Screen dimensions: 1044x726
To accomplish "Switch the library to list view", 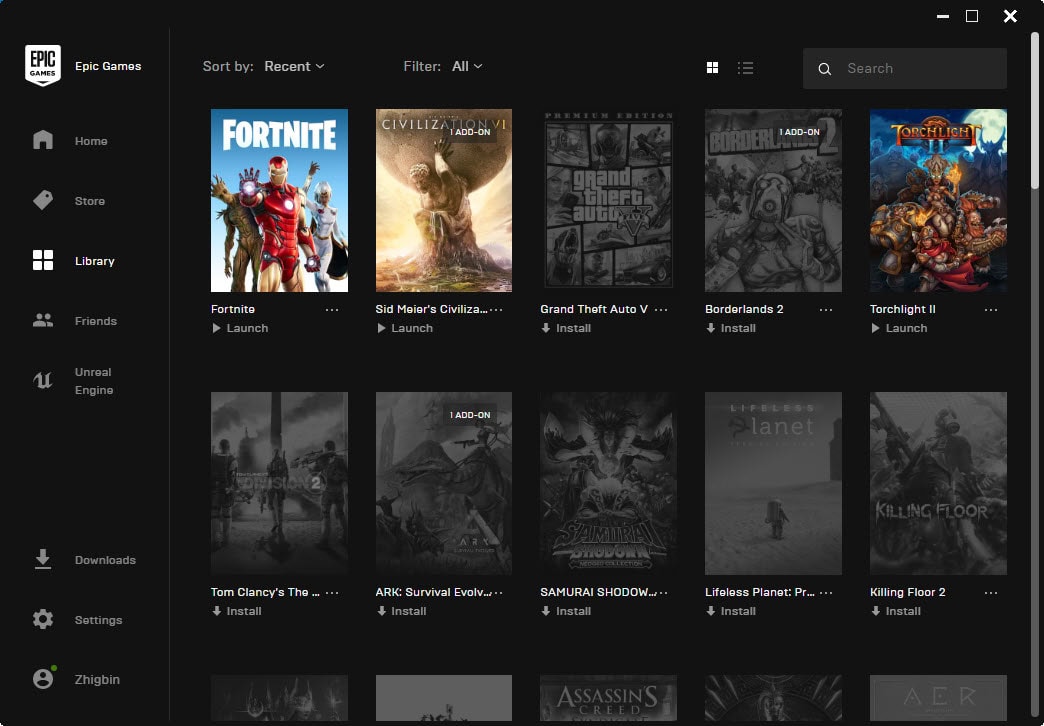I will pyautogui.click(x=745, y=67).
